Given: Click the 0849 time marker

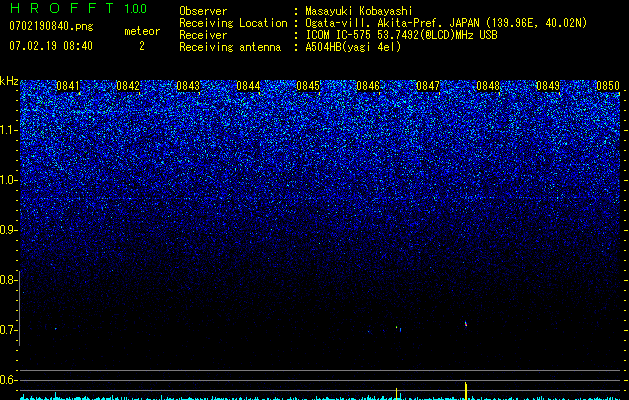Looking at the screenshot, I should [x=548, y=86].
